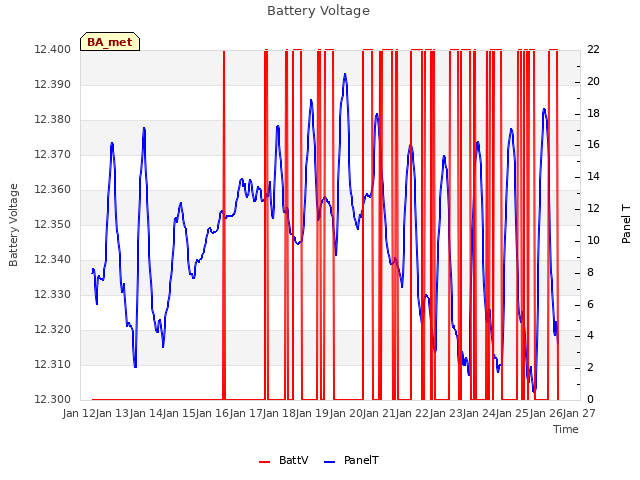Viewport: 640px width, 480px height.
Task: Click the 12.300 y-axis tick label
Action: pos(52,400)
